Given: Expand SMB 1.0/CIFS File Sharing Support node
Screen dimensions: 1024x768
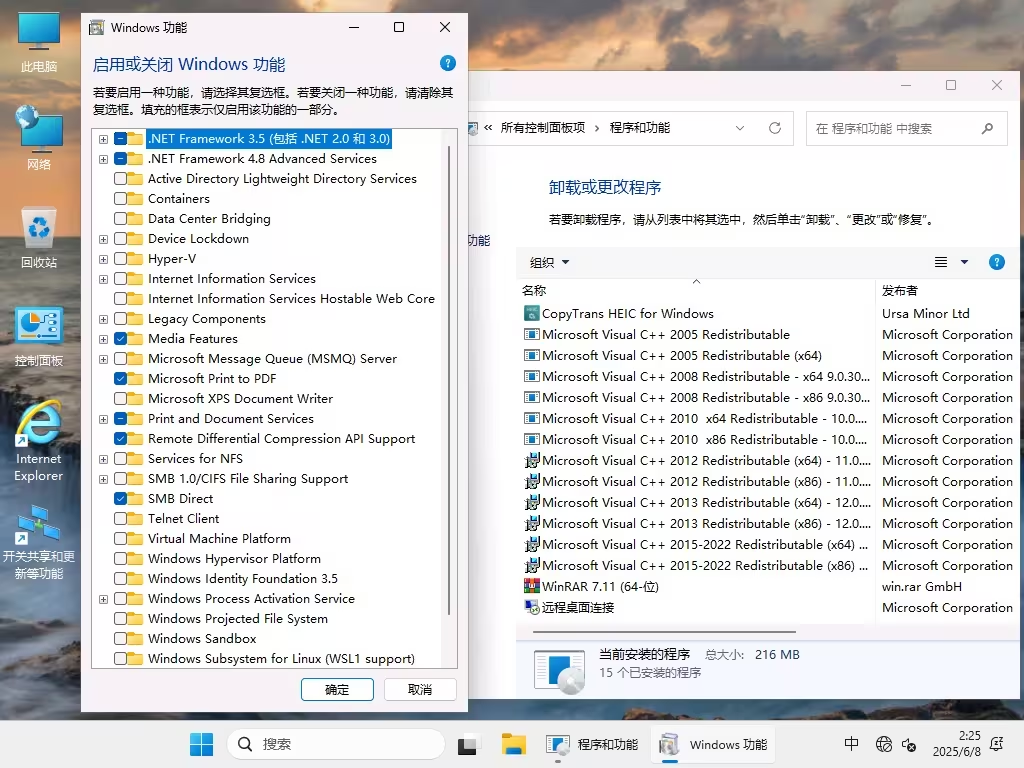Looking at the screenshot, I should coord(103,479).
